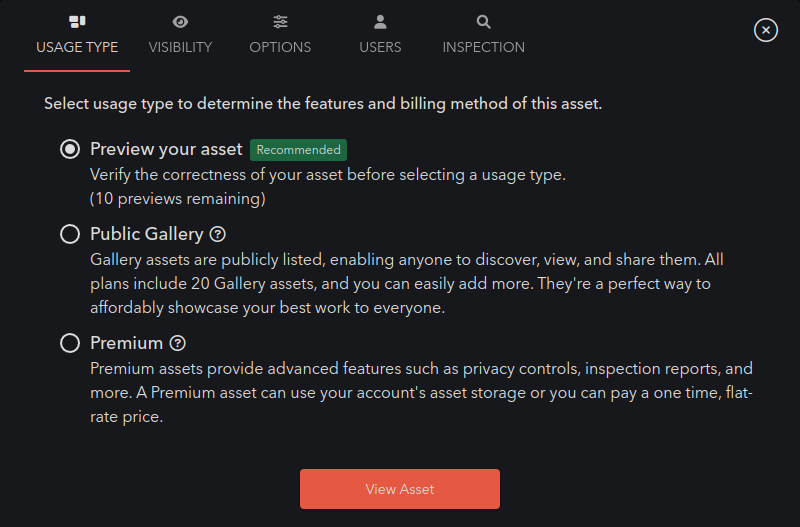This screenshot has width=800, height=527.
Task: Close the dialog with the X icon
Action: click(765, 30)
